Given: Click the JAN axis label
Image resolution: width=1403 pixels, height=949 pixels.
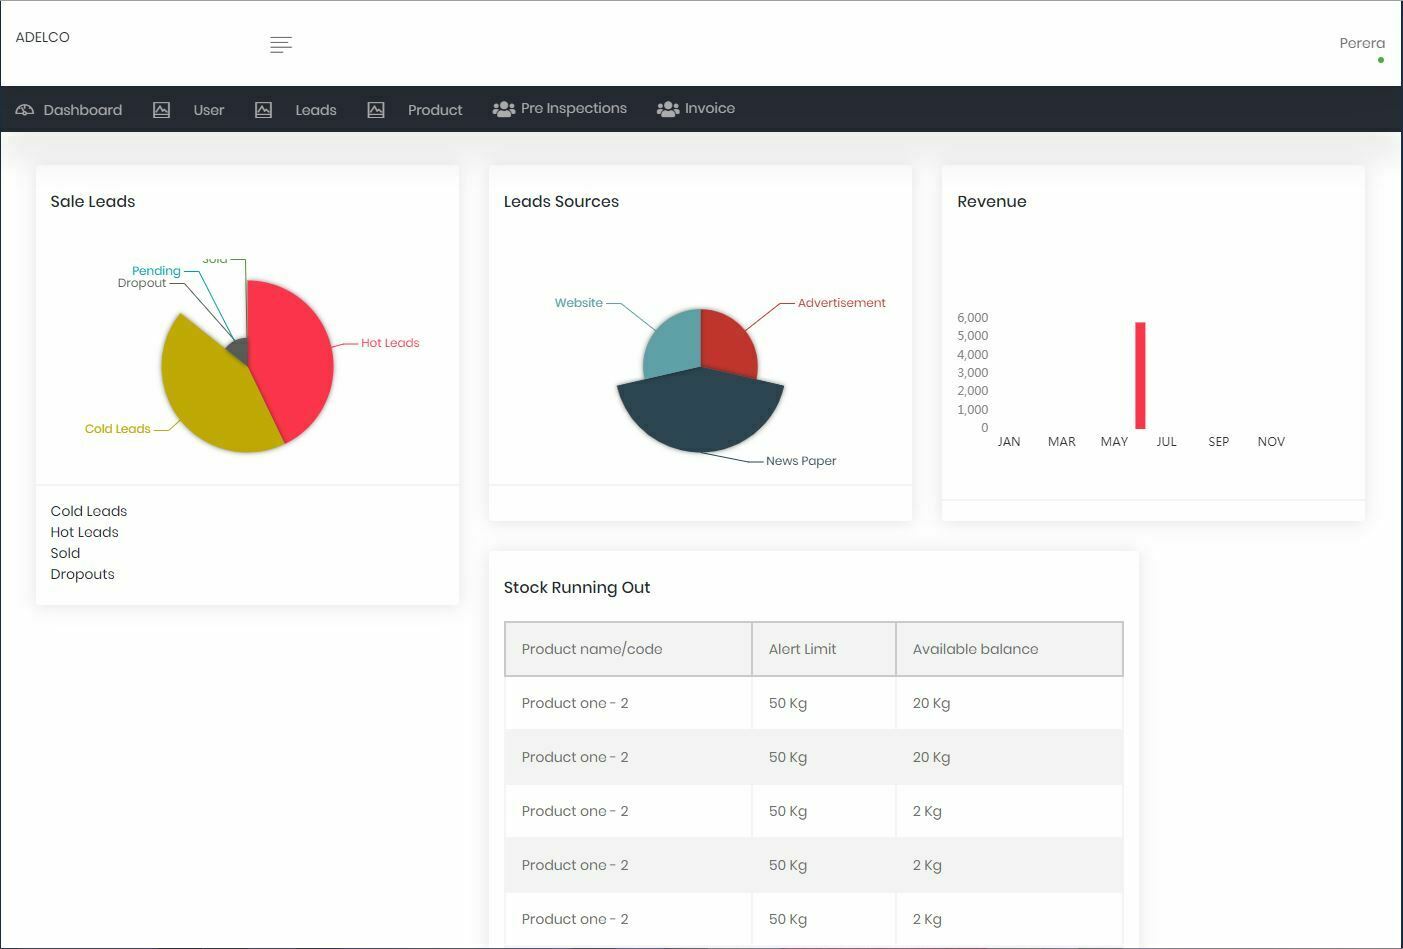Looking at the screenshot, I should tap(1009, 442).
